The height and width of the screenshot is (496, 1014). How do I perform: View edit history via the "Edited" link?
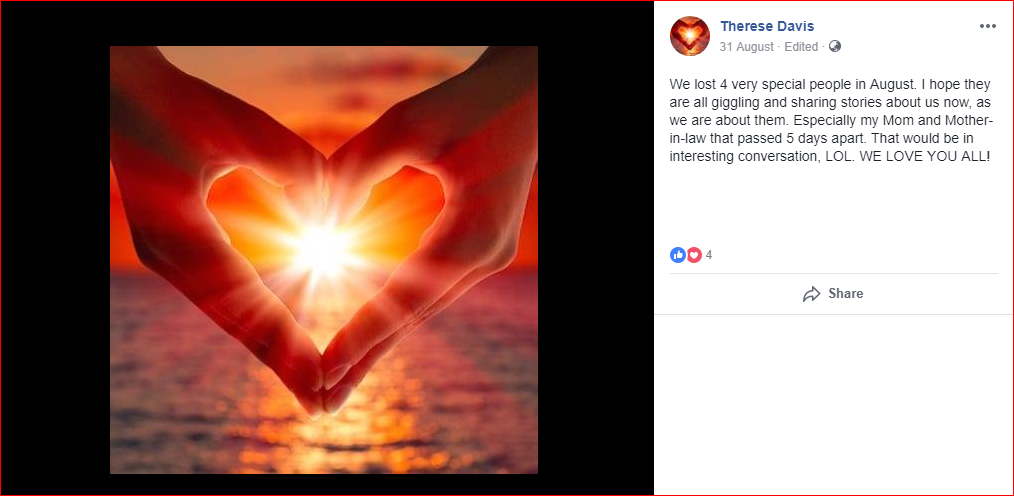click(801, 47)
